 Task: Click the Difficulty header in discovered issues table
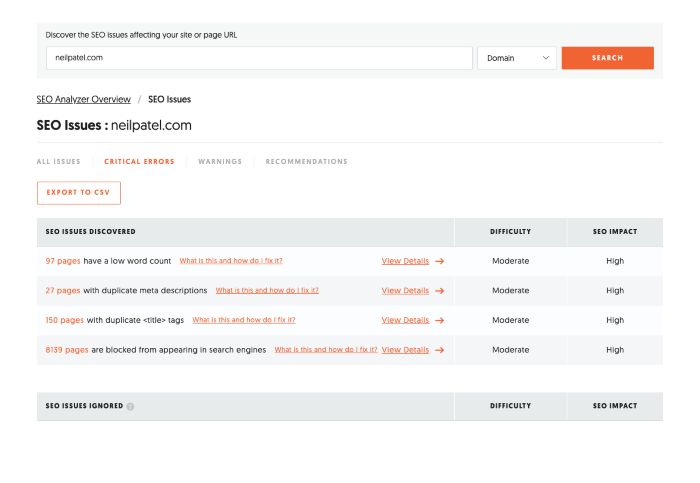pyautogui.click(x=510, y=232)
